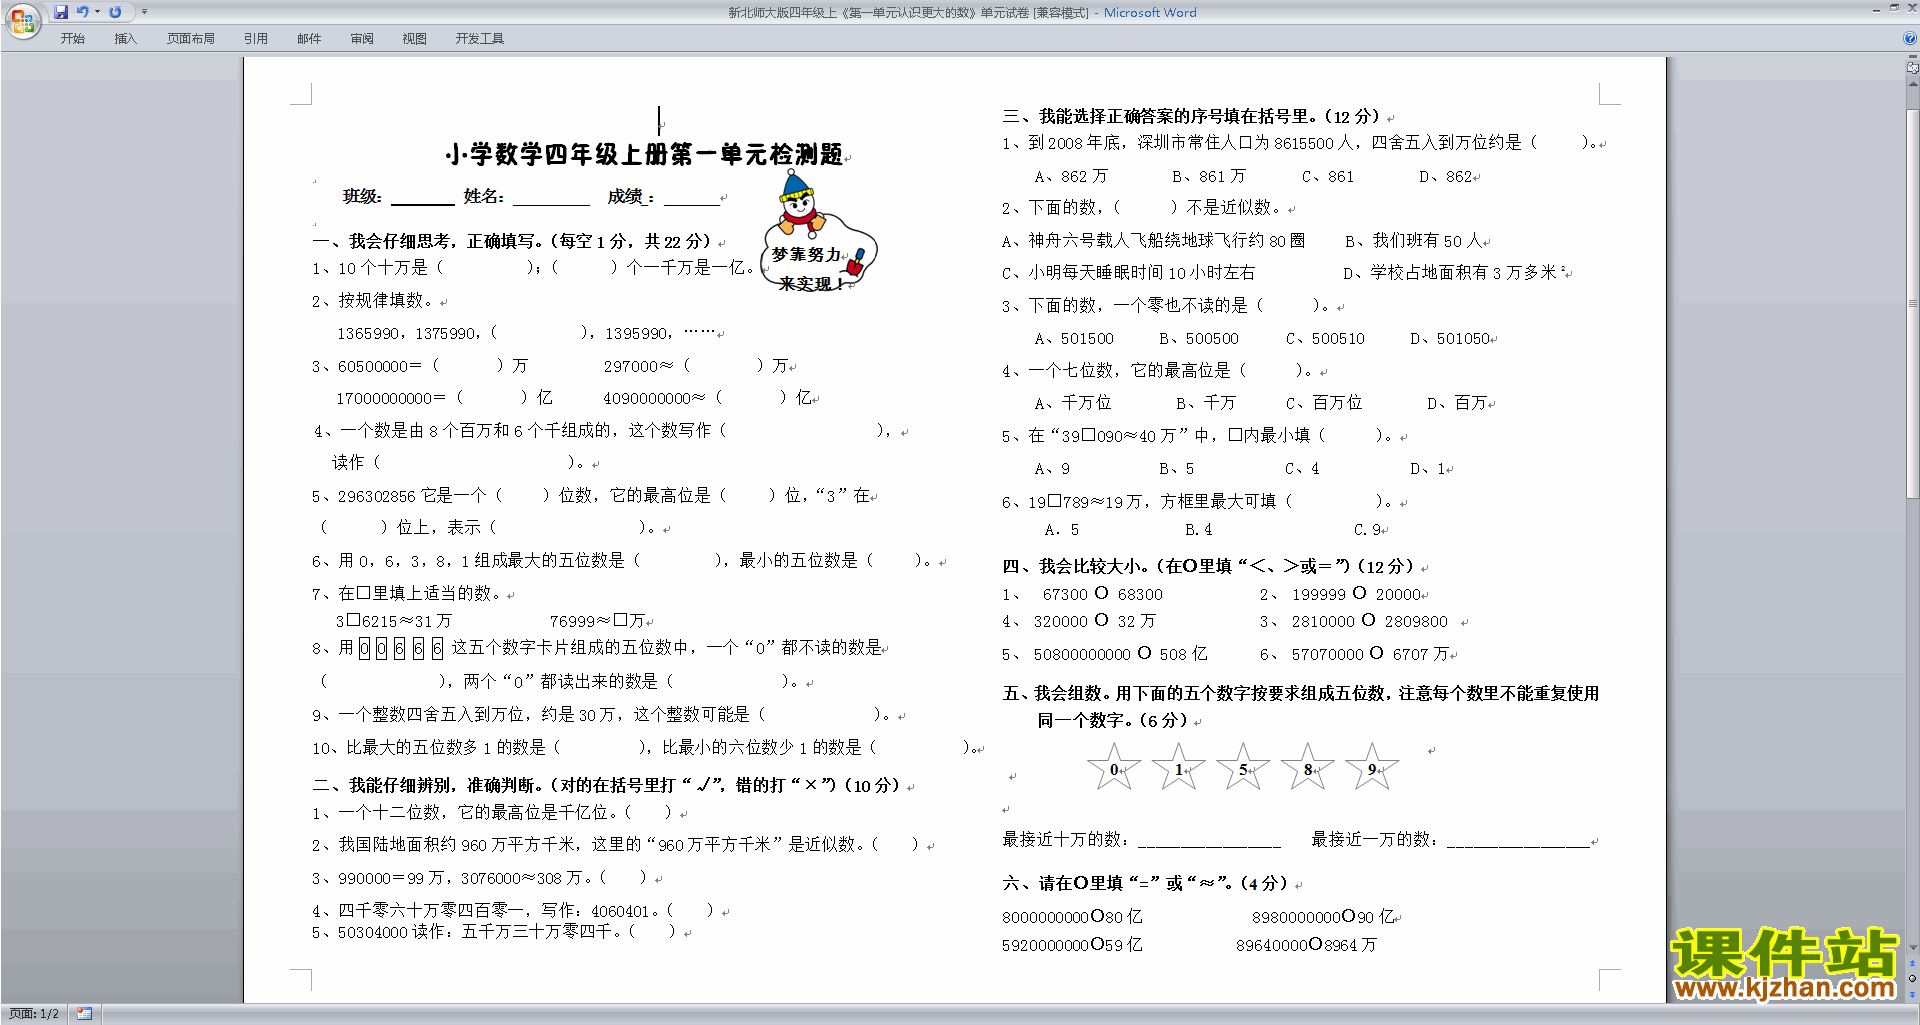Click the Redo/Repeat icon
Screen dimensions: 1920x1025
pos(115,12)
